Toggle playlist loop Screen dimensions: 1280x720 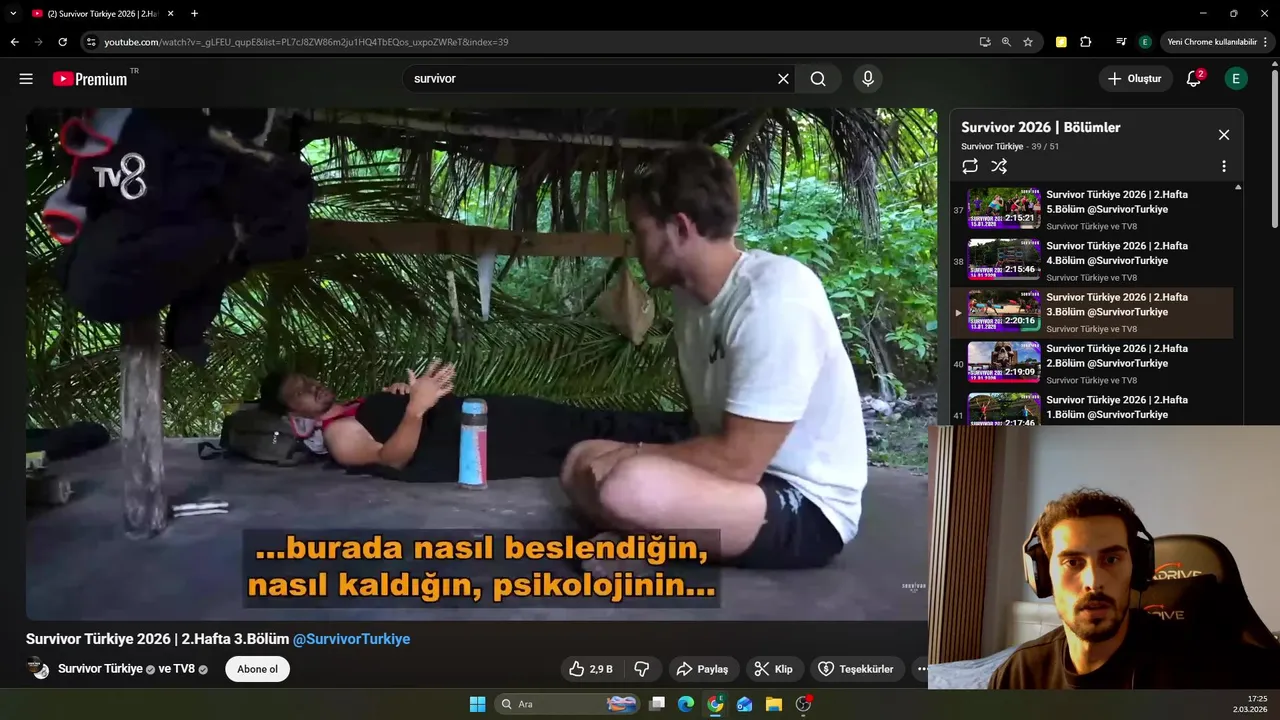970,166
